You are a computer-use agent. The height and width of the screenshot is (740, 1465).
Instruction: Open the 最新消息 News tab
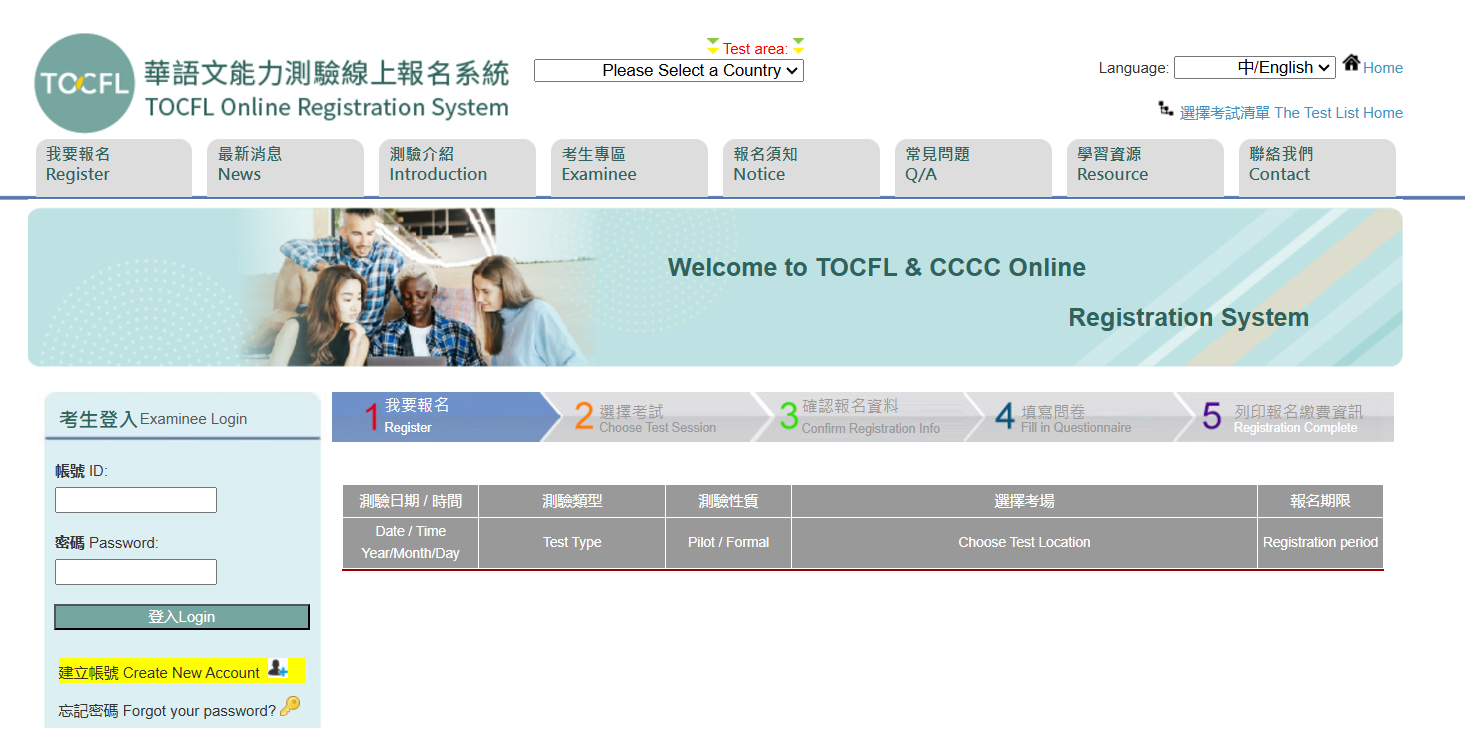[x=285, y=166]
